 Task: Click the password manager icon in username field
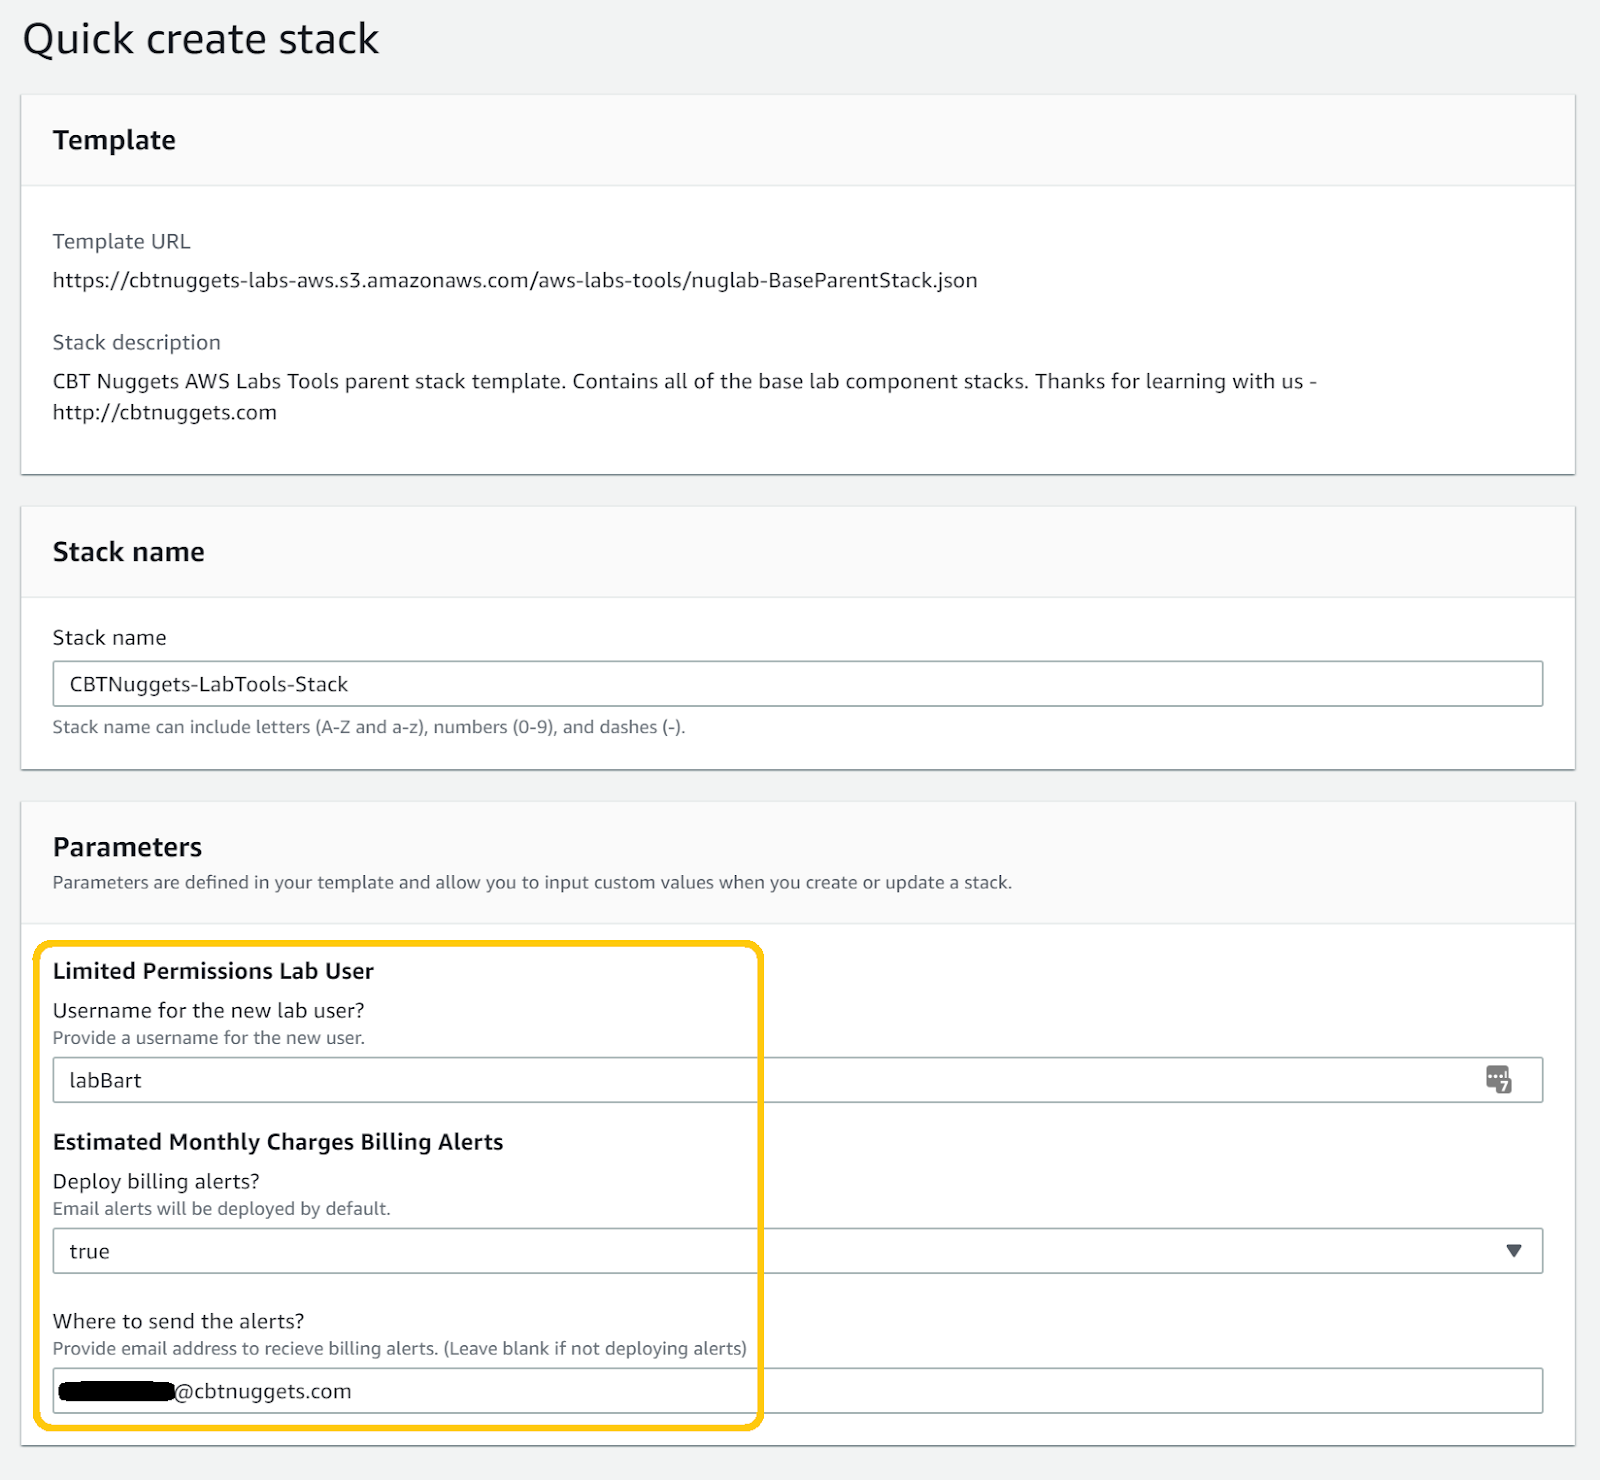click(1498, 1080)
